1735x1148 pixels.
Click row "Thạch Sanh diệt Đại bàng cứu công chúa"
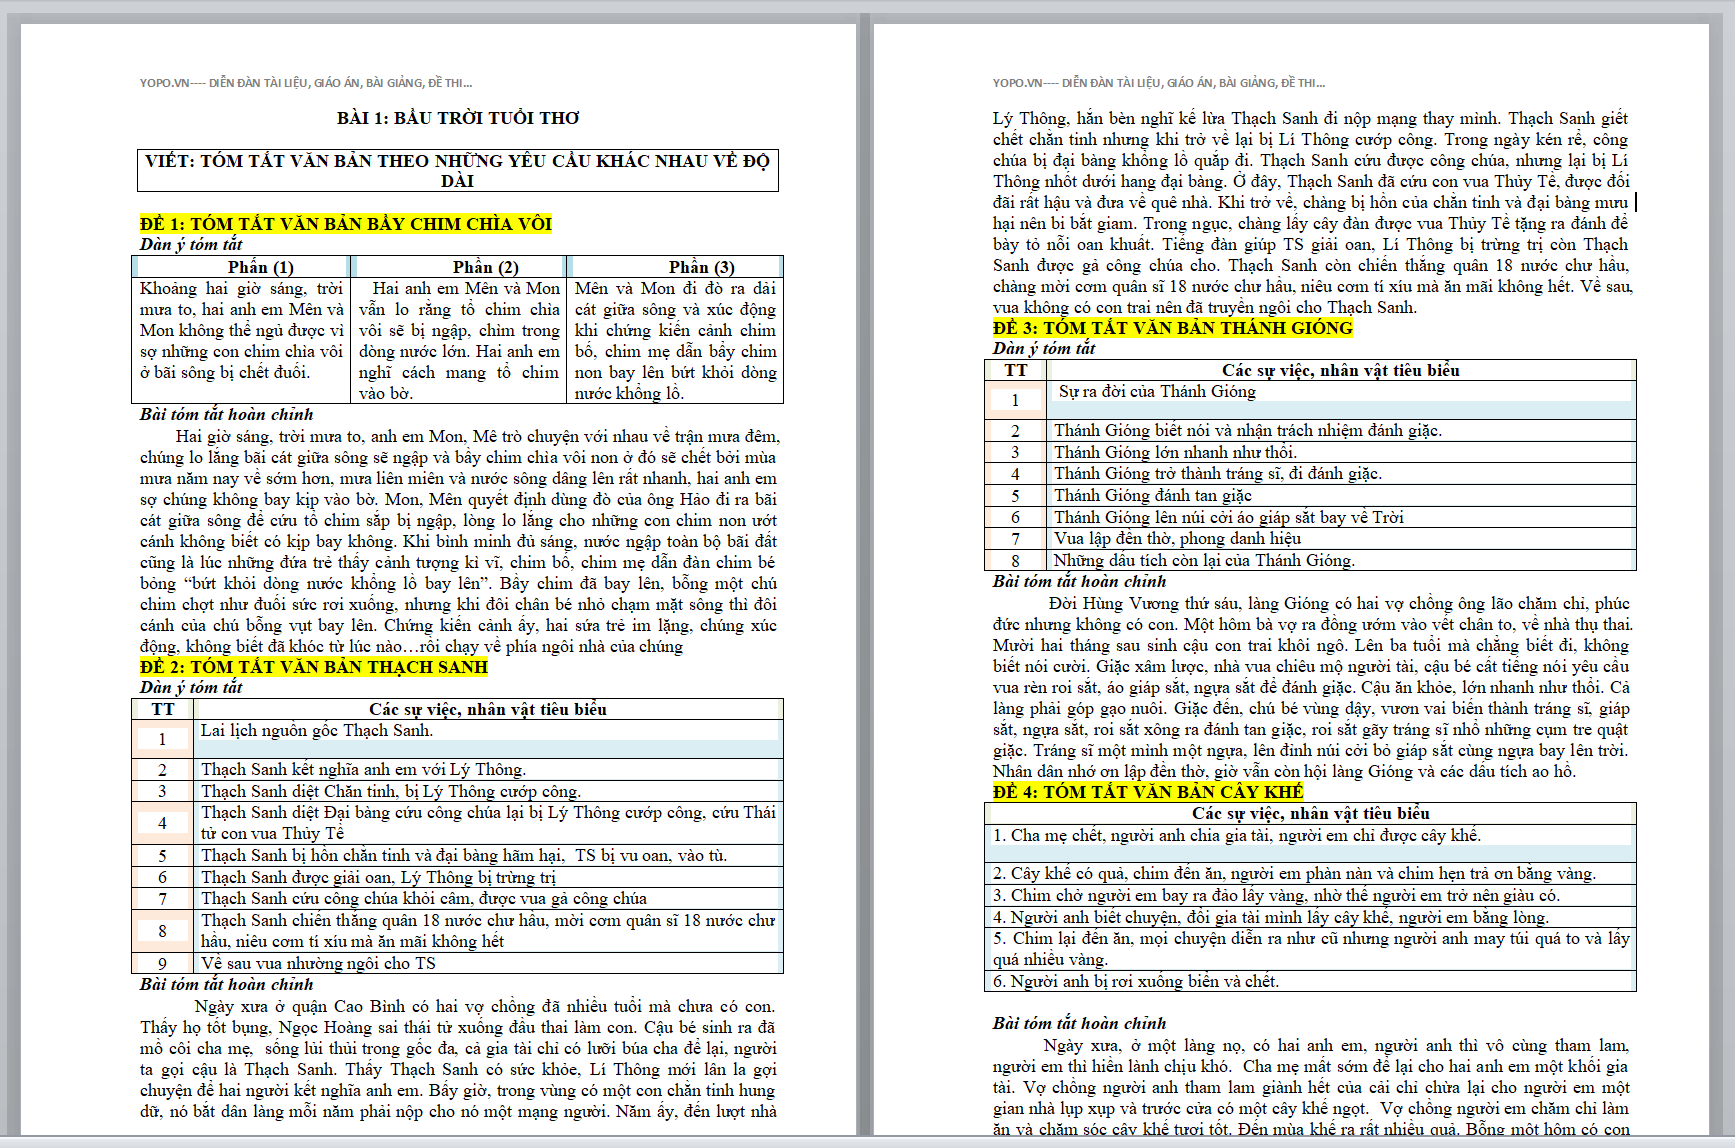pos(457,823)
